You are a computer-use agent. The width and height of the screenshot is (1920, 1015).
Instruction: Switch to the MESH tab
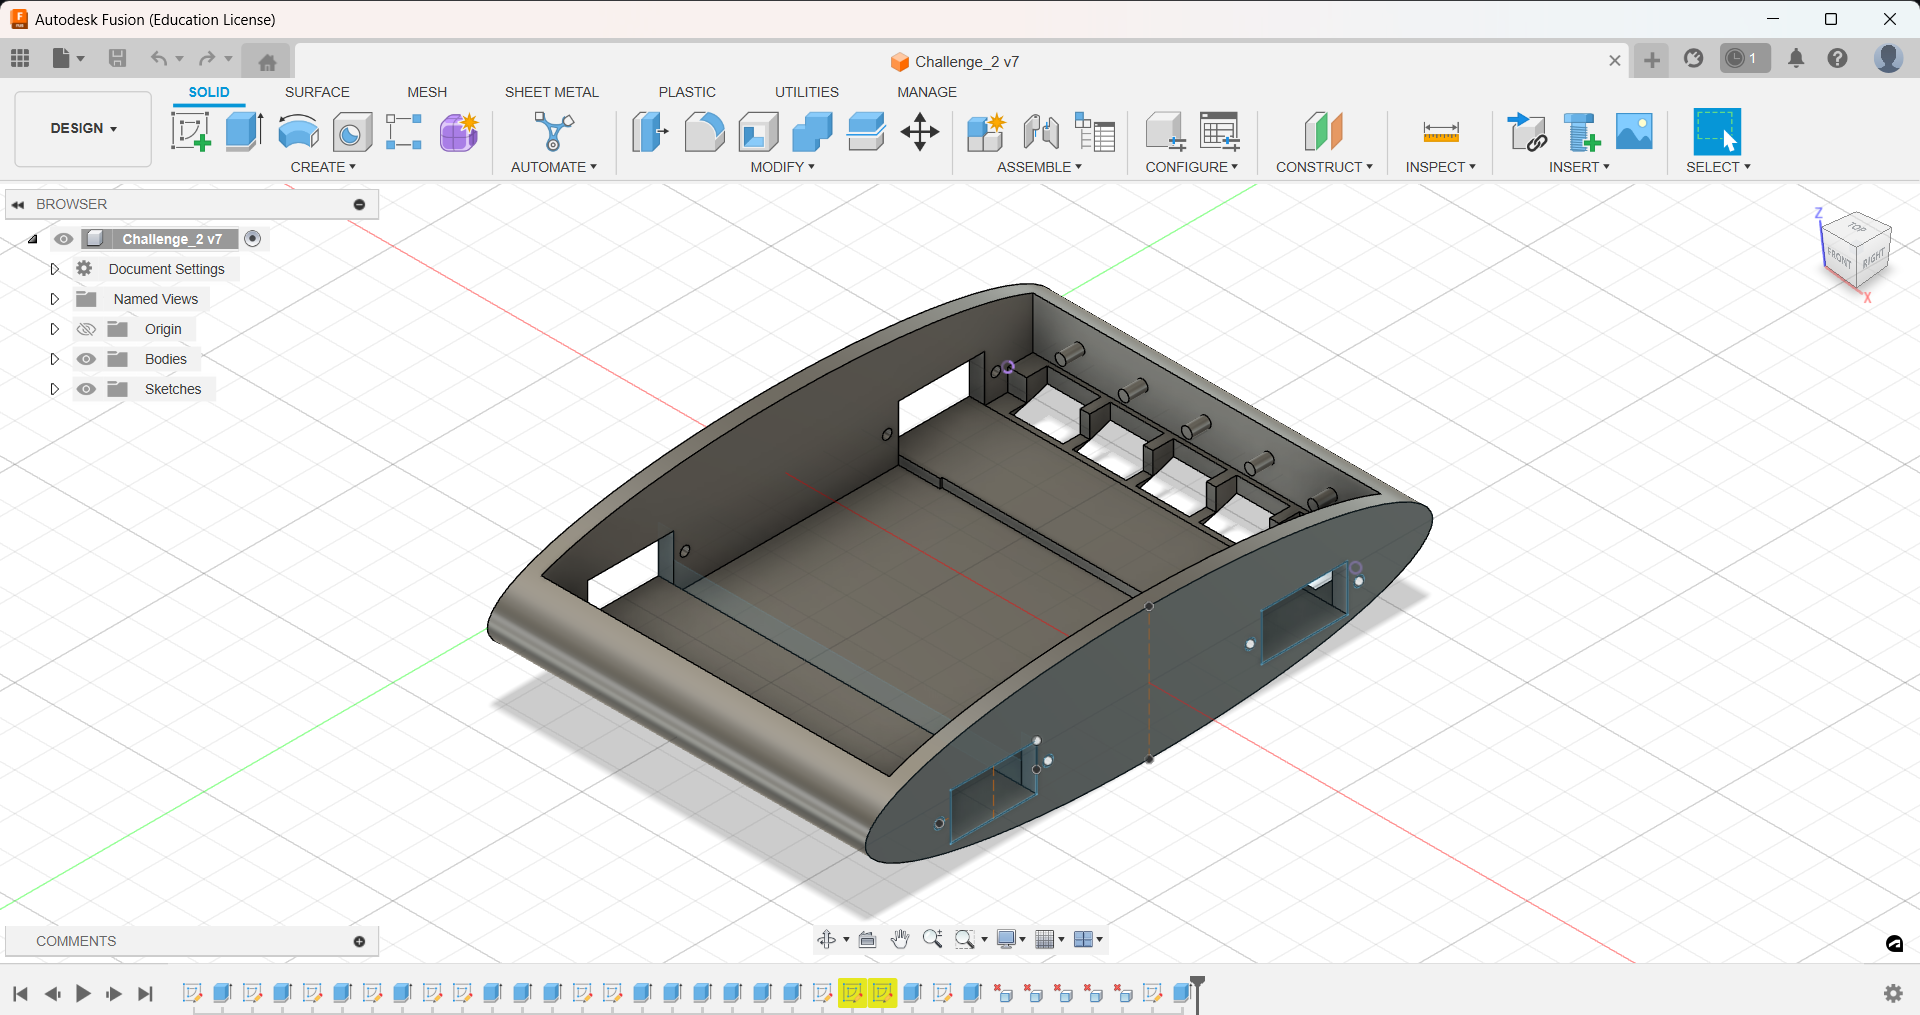[427, 92]
